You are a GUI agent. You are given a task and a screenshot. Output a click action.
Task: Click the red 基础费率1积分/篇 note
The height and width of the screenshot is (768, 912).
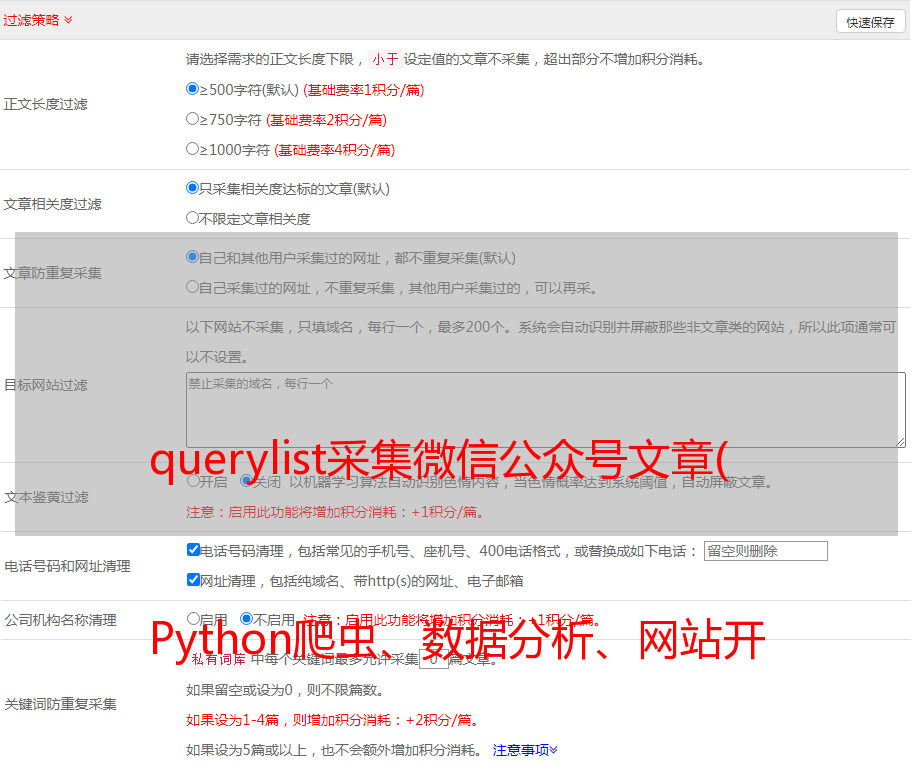(x=364, y=90)
